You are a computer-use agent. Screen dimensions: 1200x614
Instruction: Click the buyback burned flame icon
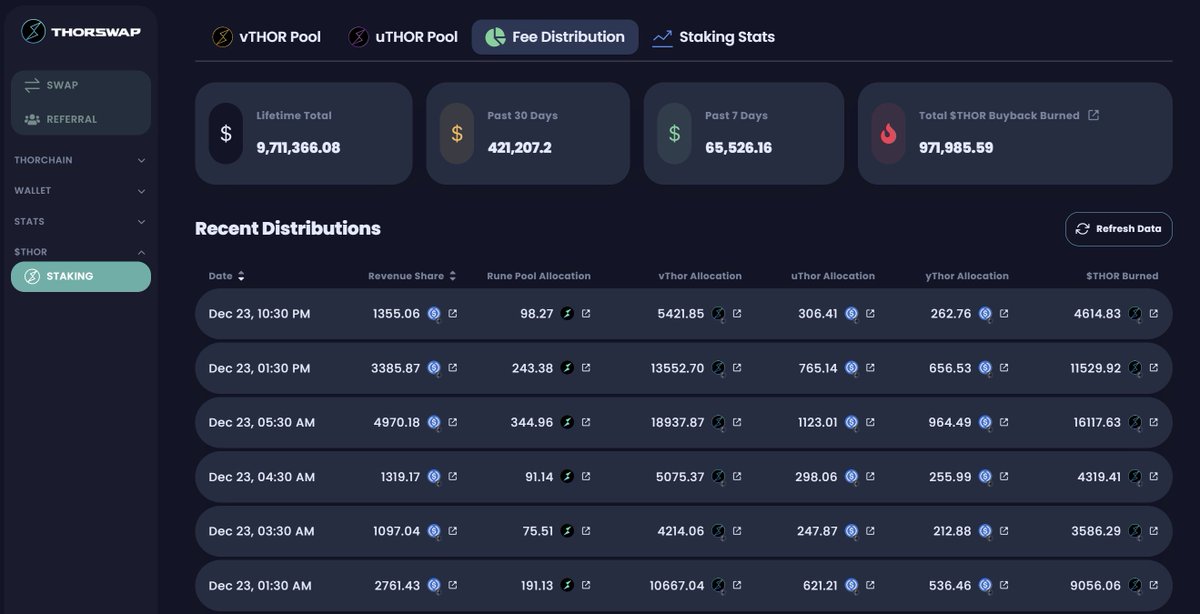(x=888, y=133)
